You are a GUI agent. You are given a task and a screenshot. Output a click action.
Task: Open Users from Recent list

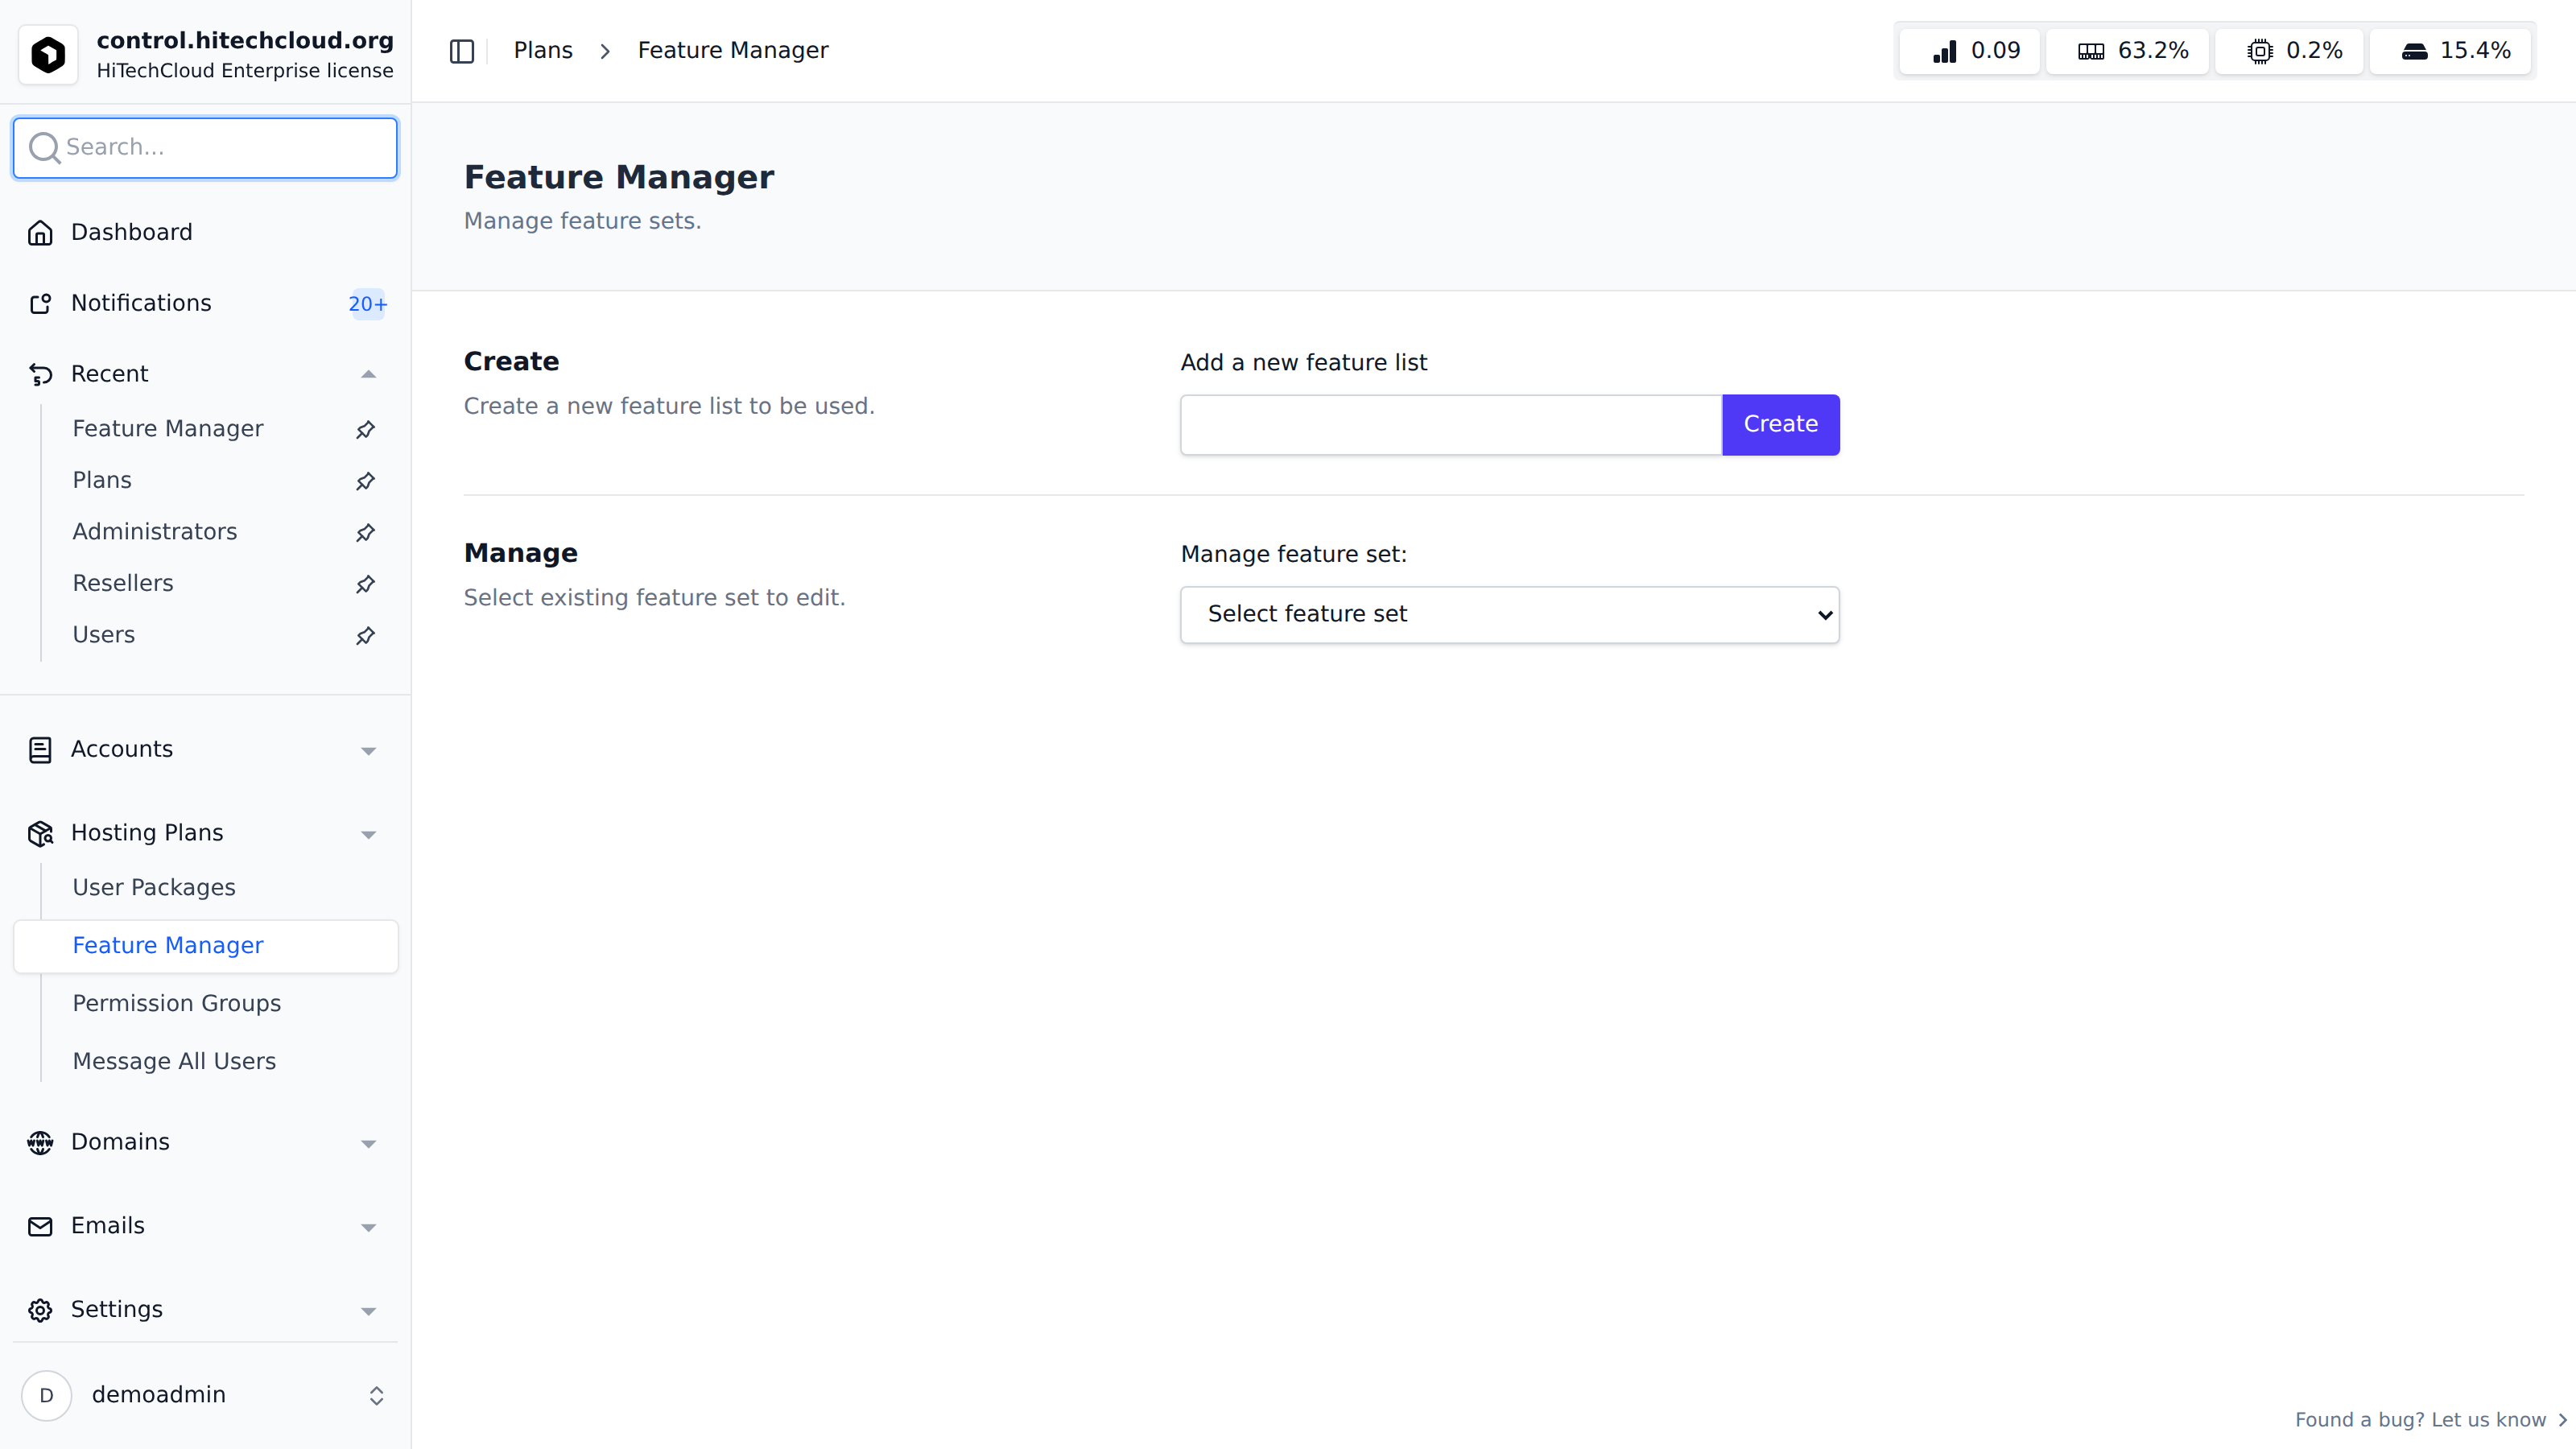point(104,636)
